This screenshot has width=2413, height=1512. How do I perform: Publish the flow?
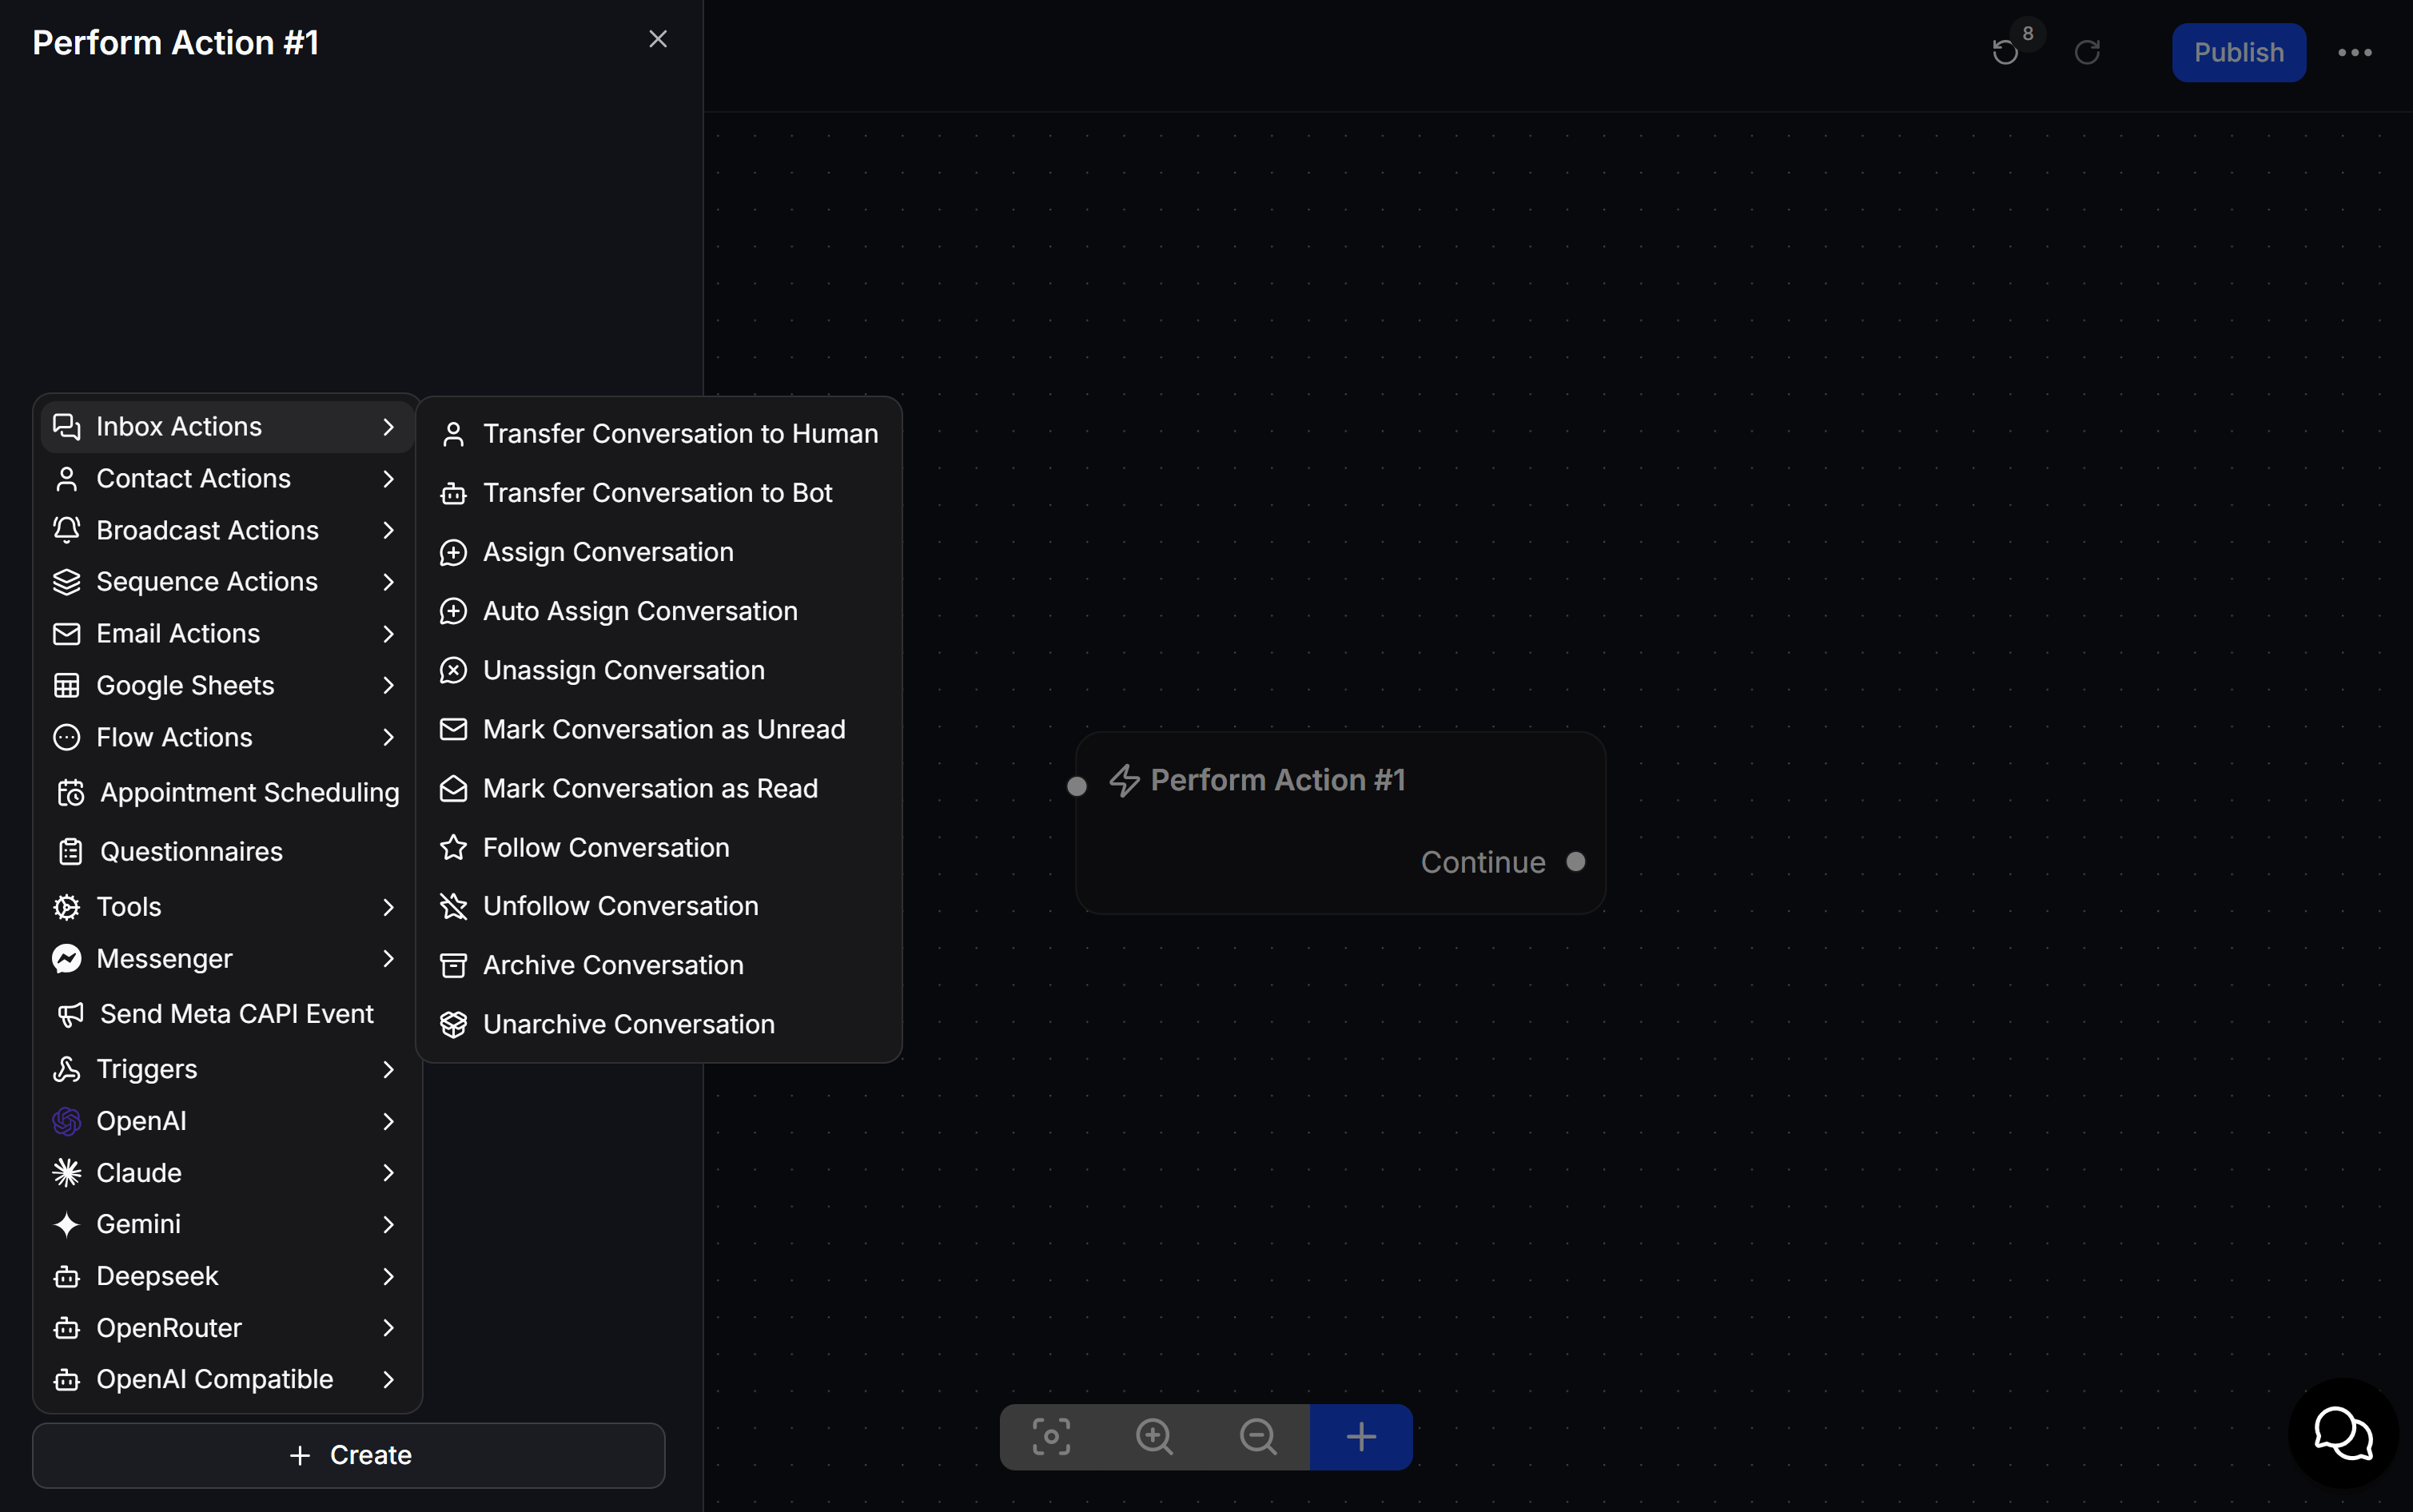click(x=2239, y=52)
